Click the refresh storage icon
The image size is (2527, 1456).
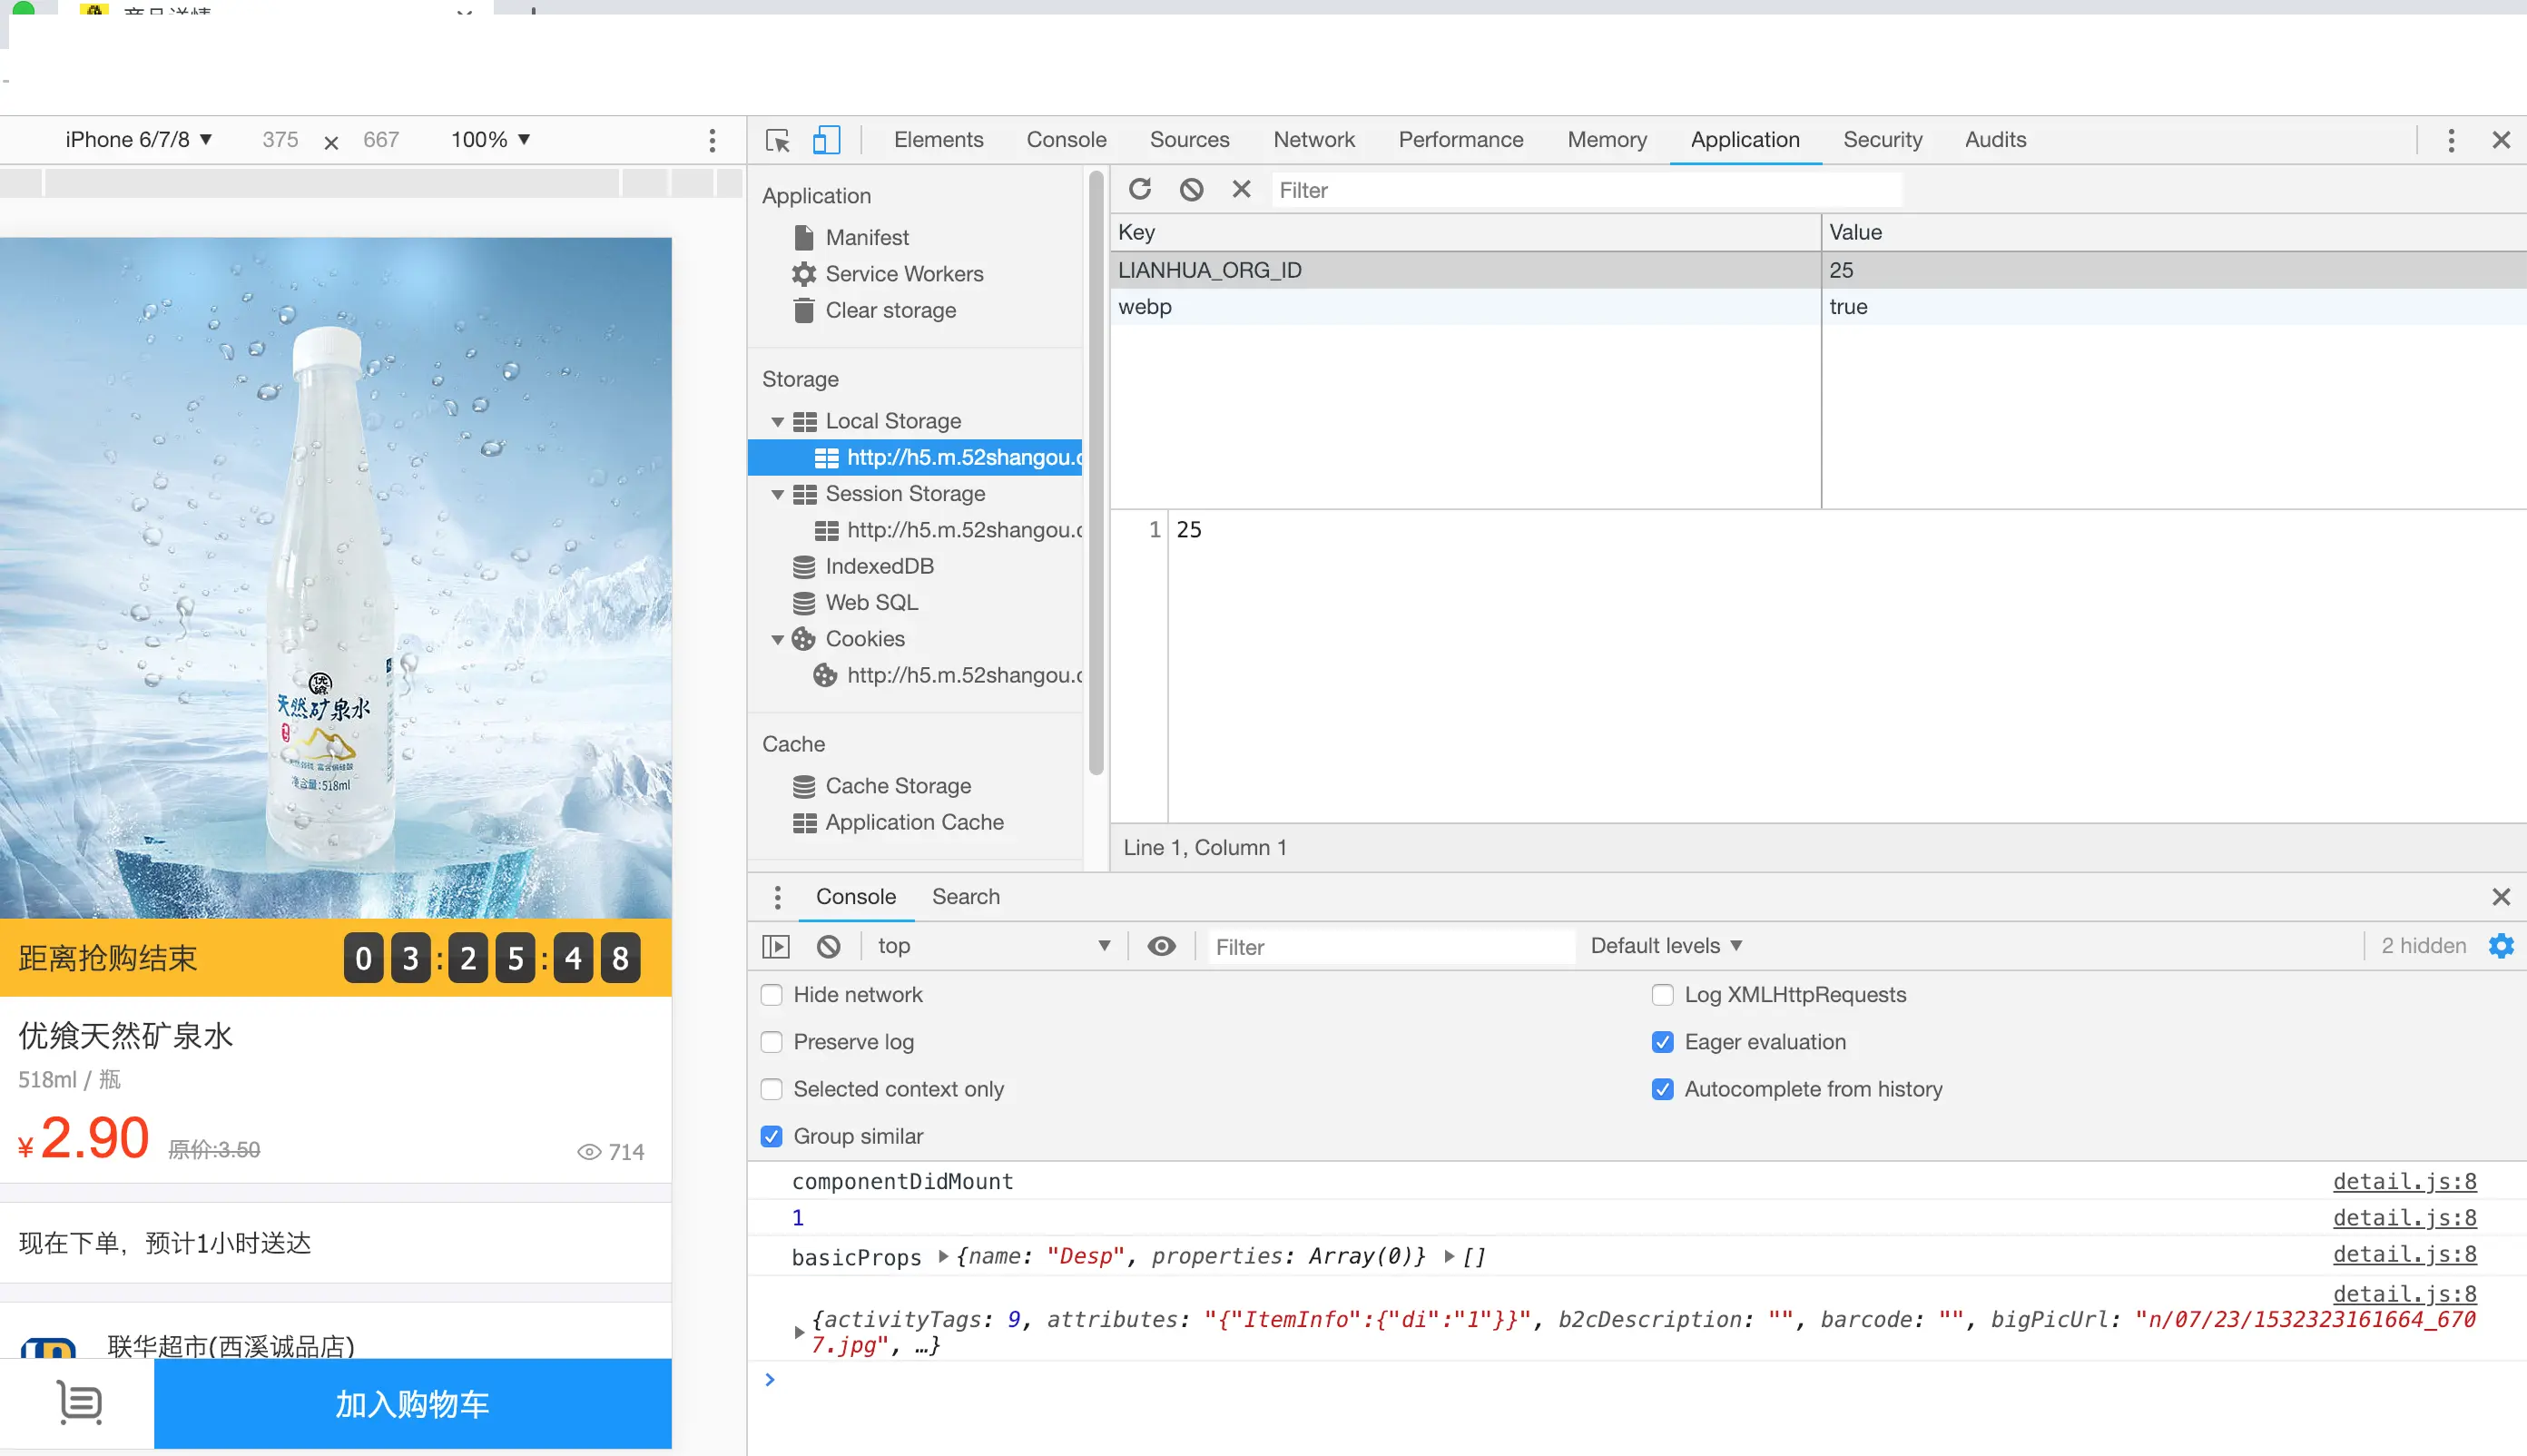pyautogui.click(x=1139, y=189)
